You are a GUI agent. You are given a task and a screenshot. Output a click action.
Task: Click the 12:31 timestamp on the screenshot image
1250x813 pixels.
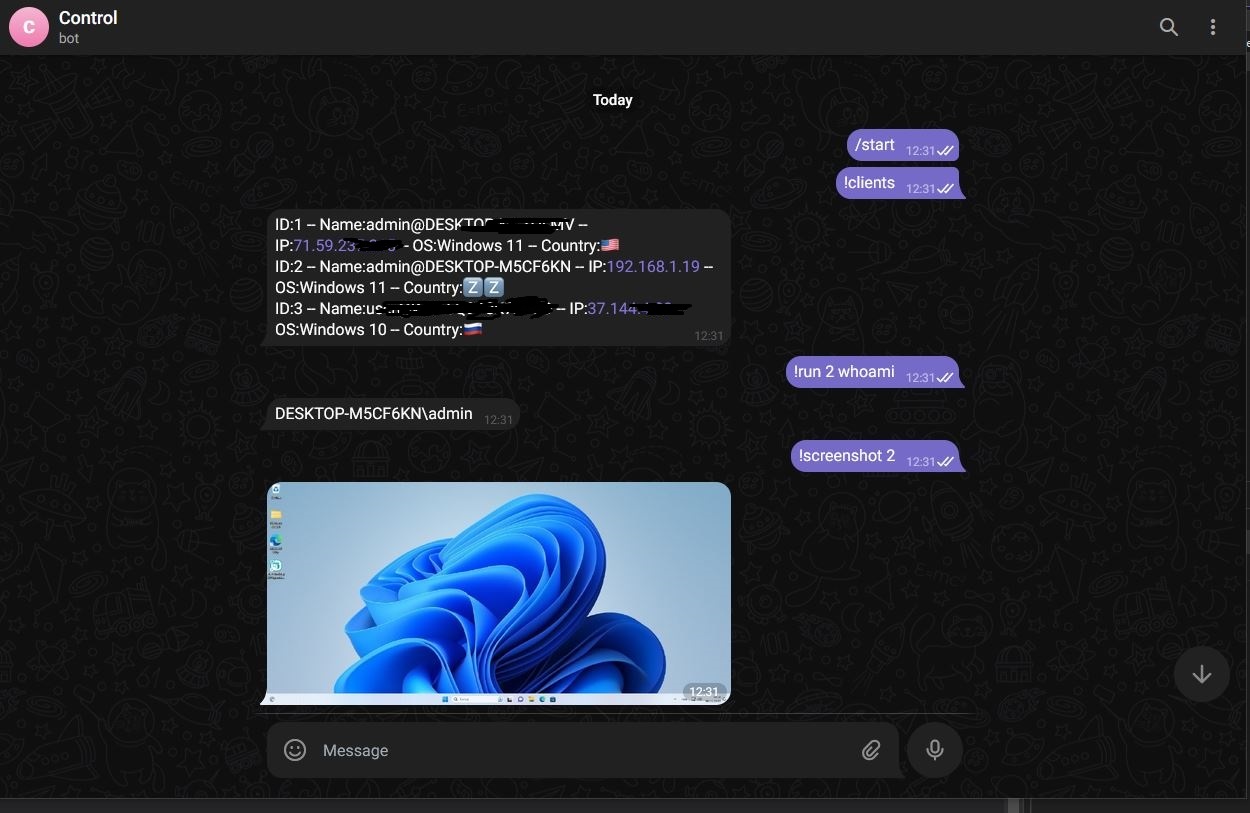[x=704, y=692]
